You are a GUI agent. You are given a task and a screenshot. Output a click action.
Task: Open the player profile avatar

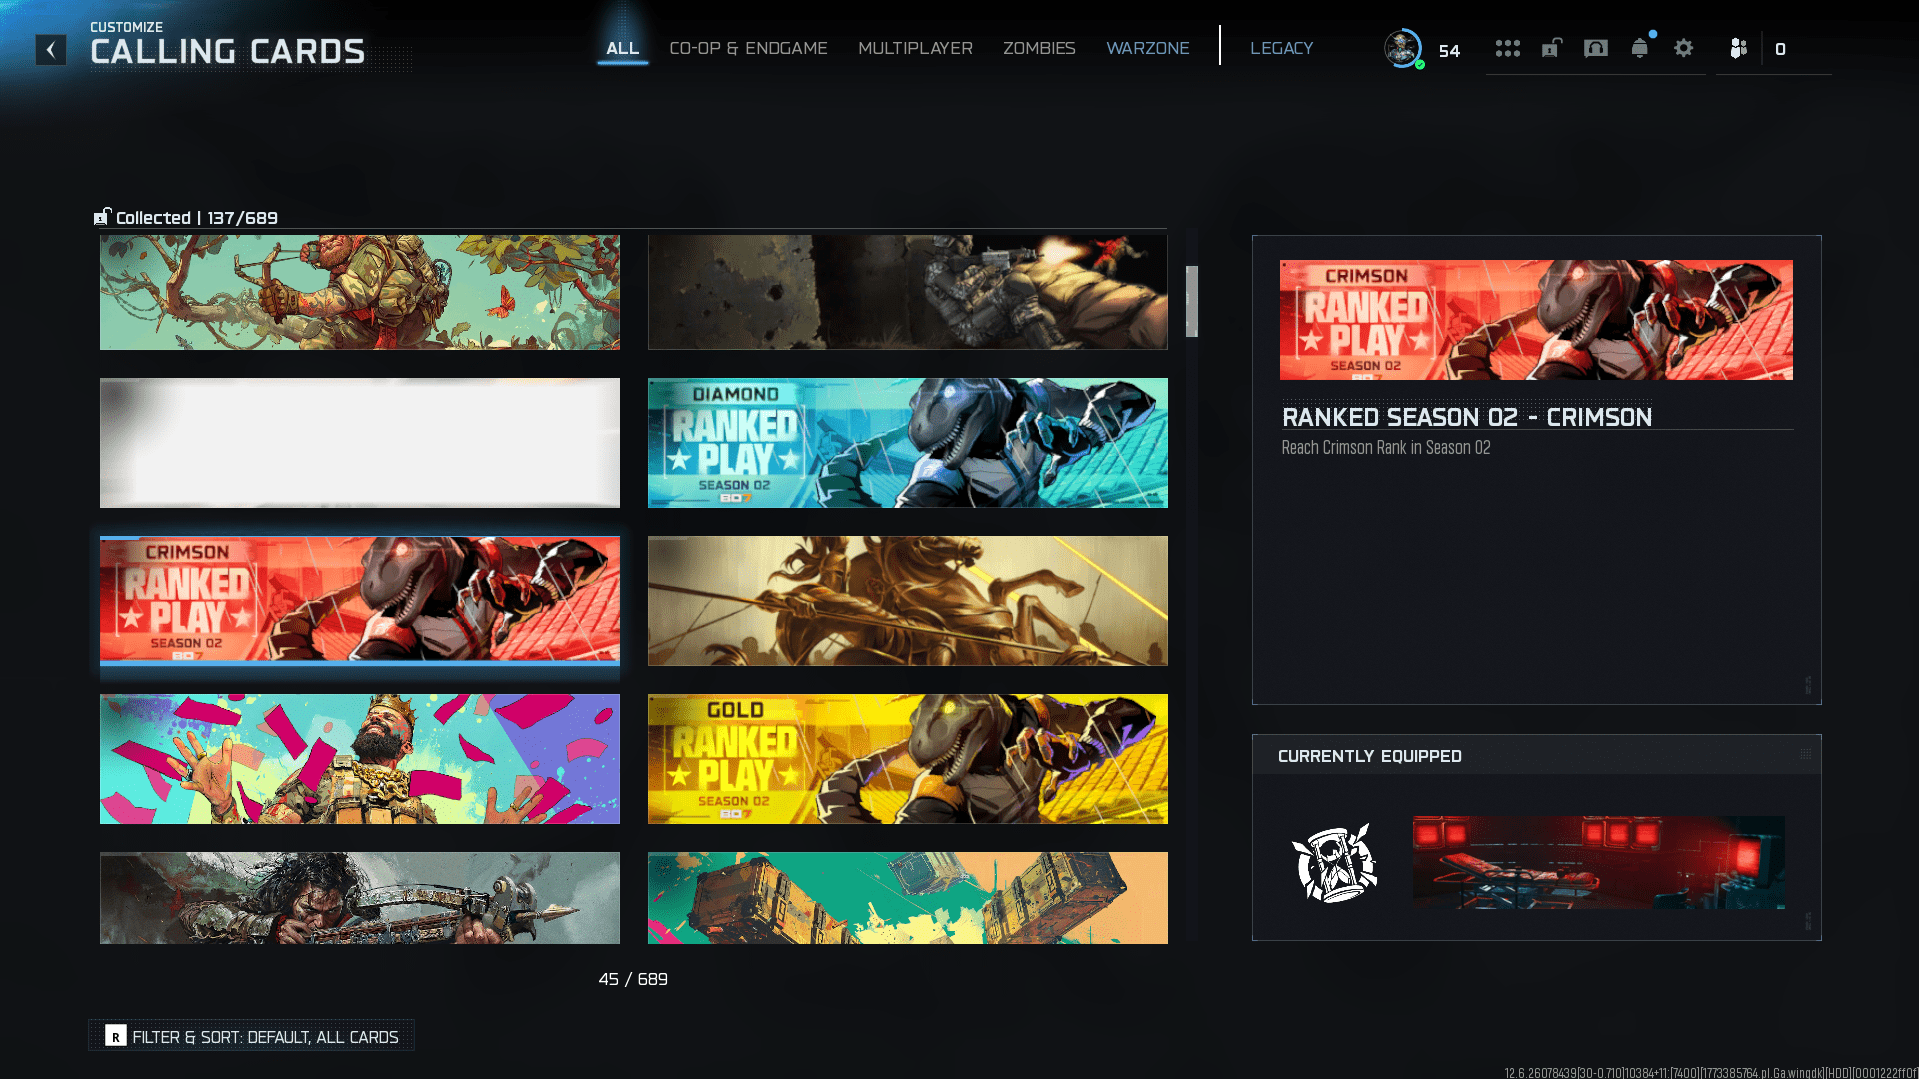coord(1403,48)
